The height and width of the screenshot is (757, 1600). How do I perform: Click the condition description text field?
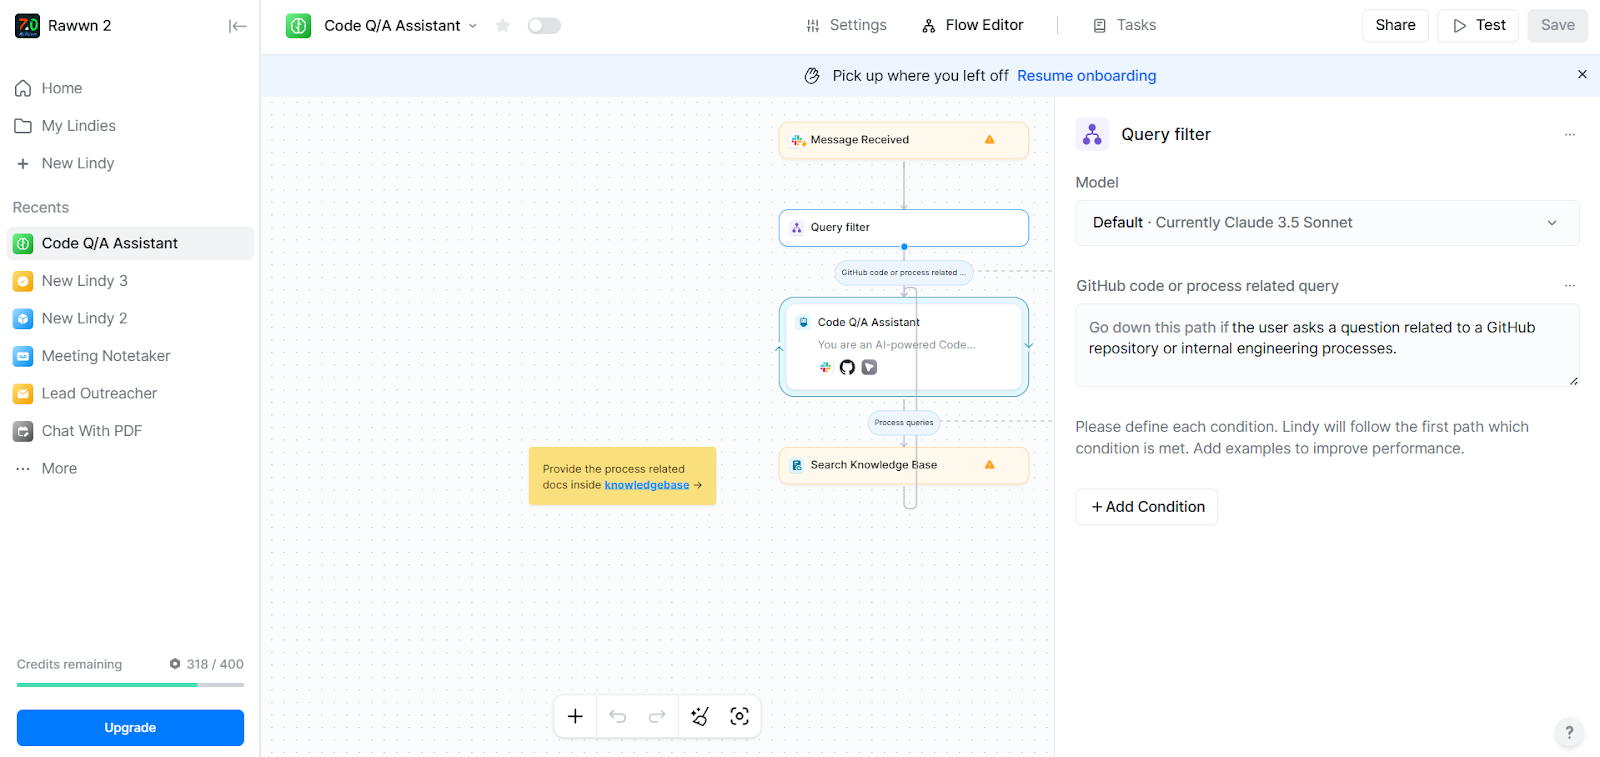pyautogui.click(x=1327, y=345)
